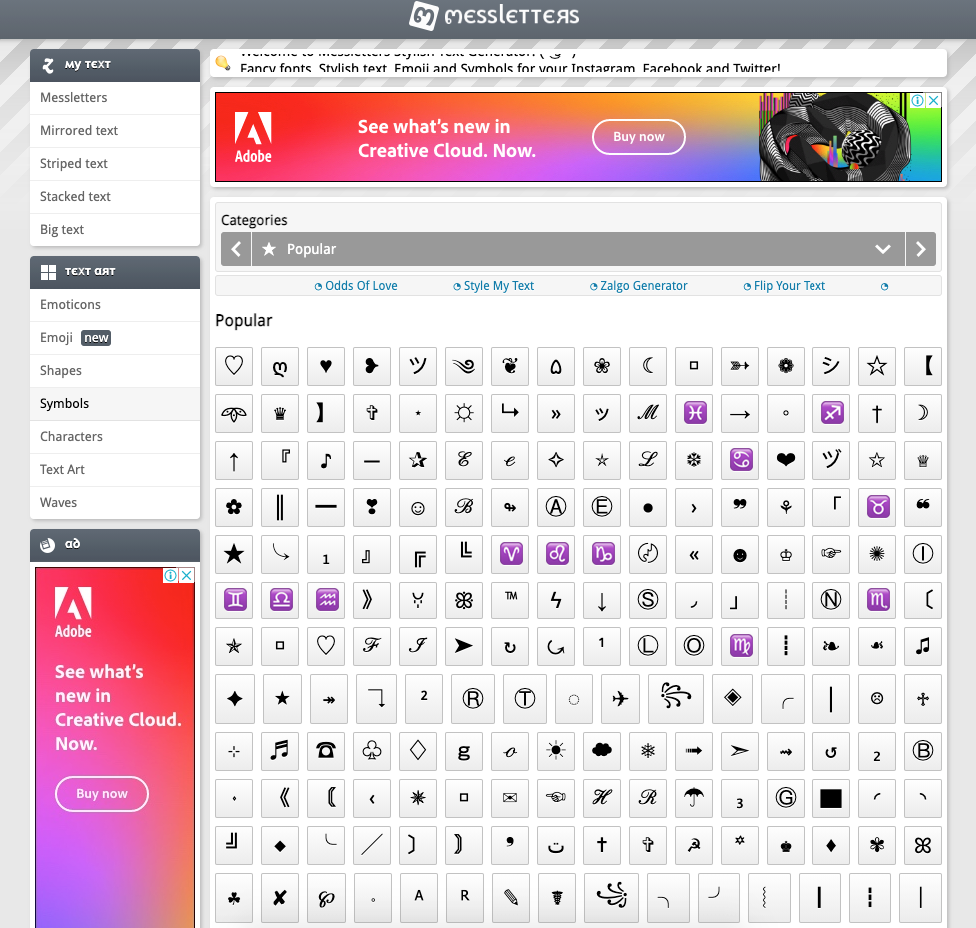Select the Leo zodiac symbol tile
This screenshot has height=928, width=976.
556,553
